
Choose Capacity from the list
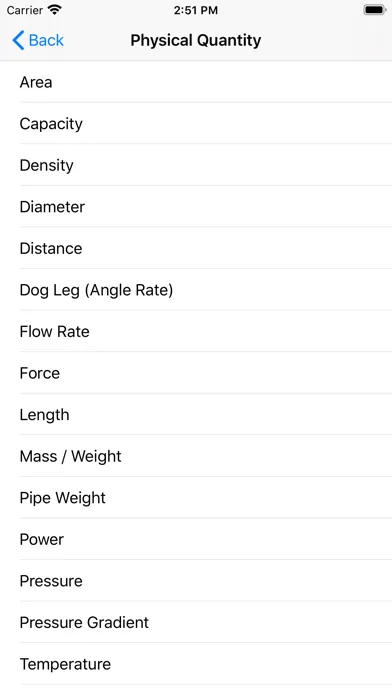point(196,123)
